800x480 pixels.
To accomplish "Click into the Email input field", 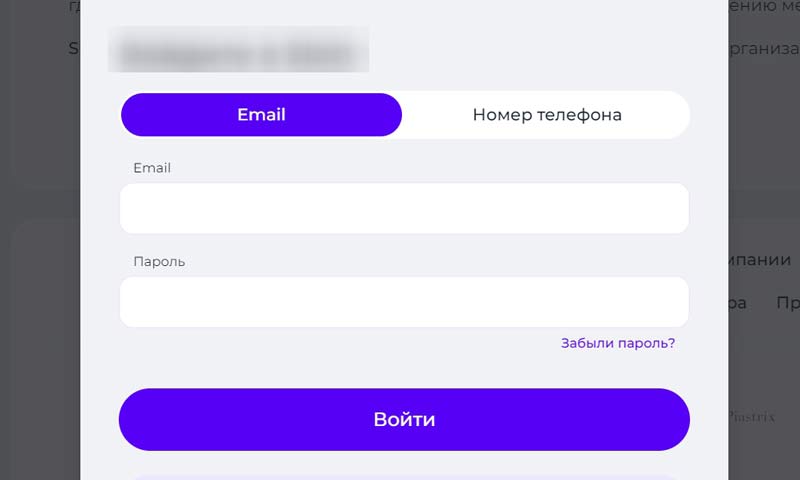I will (x=404, y=208).
